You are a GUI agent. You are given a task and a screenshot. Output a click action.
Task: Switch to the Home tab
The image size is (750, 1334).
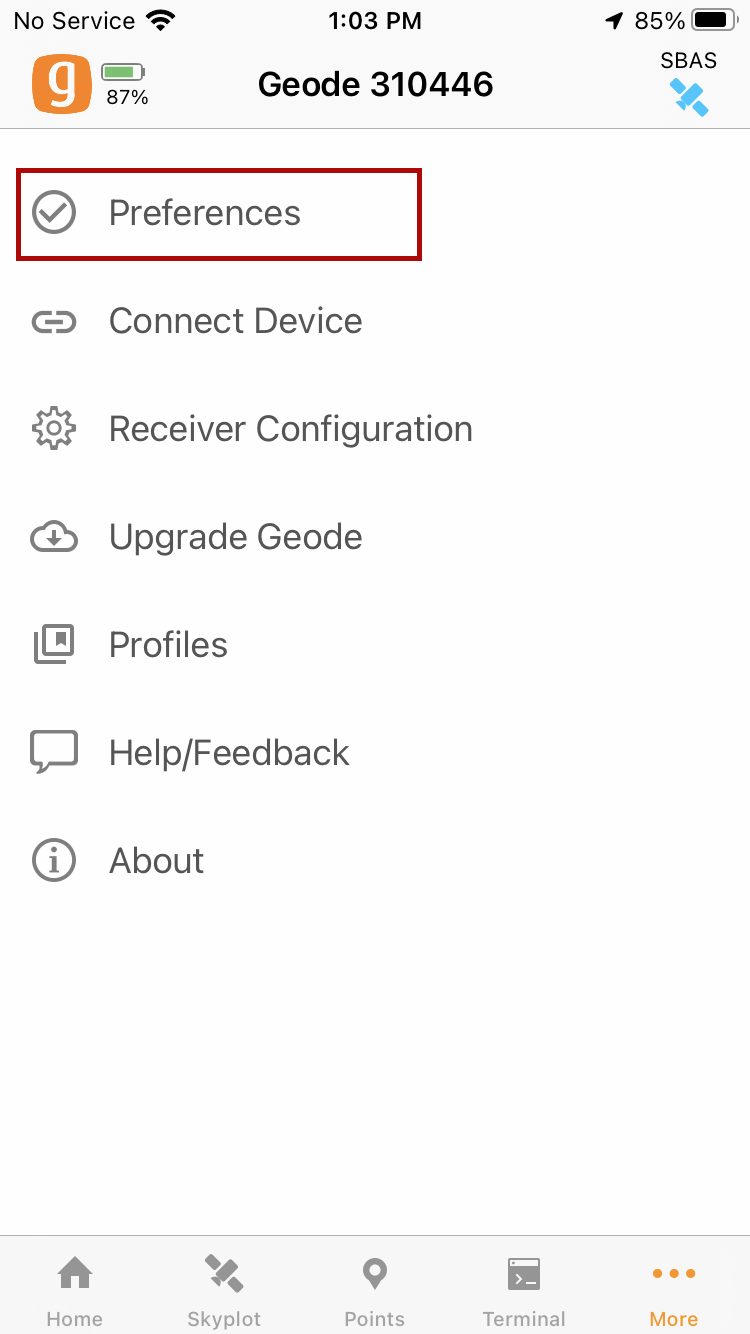pyautogui.click(x=75, y=1290)
